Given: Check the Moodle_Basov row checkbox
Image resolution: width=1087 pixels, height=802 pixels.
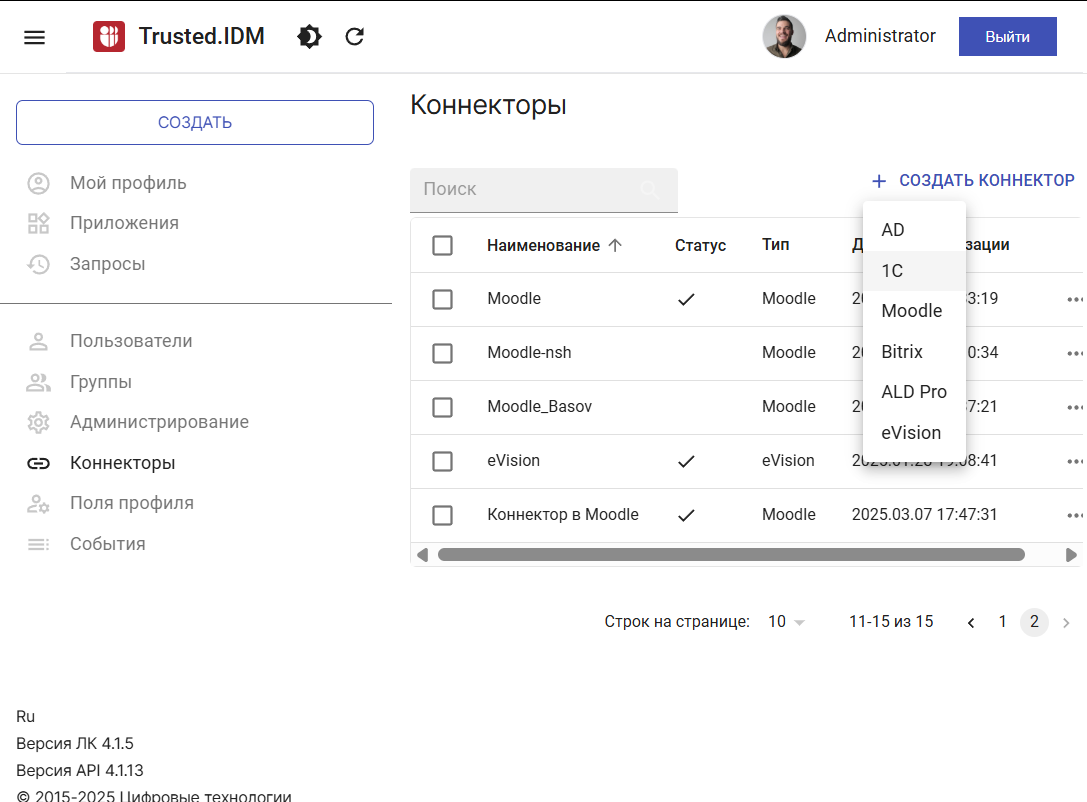Looking at the screenshot, I should [x=442, y=408].
